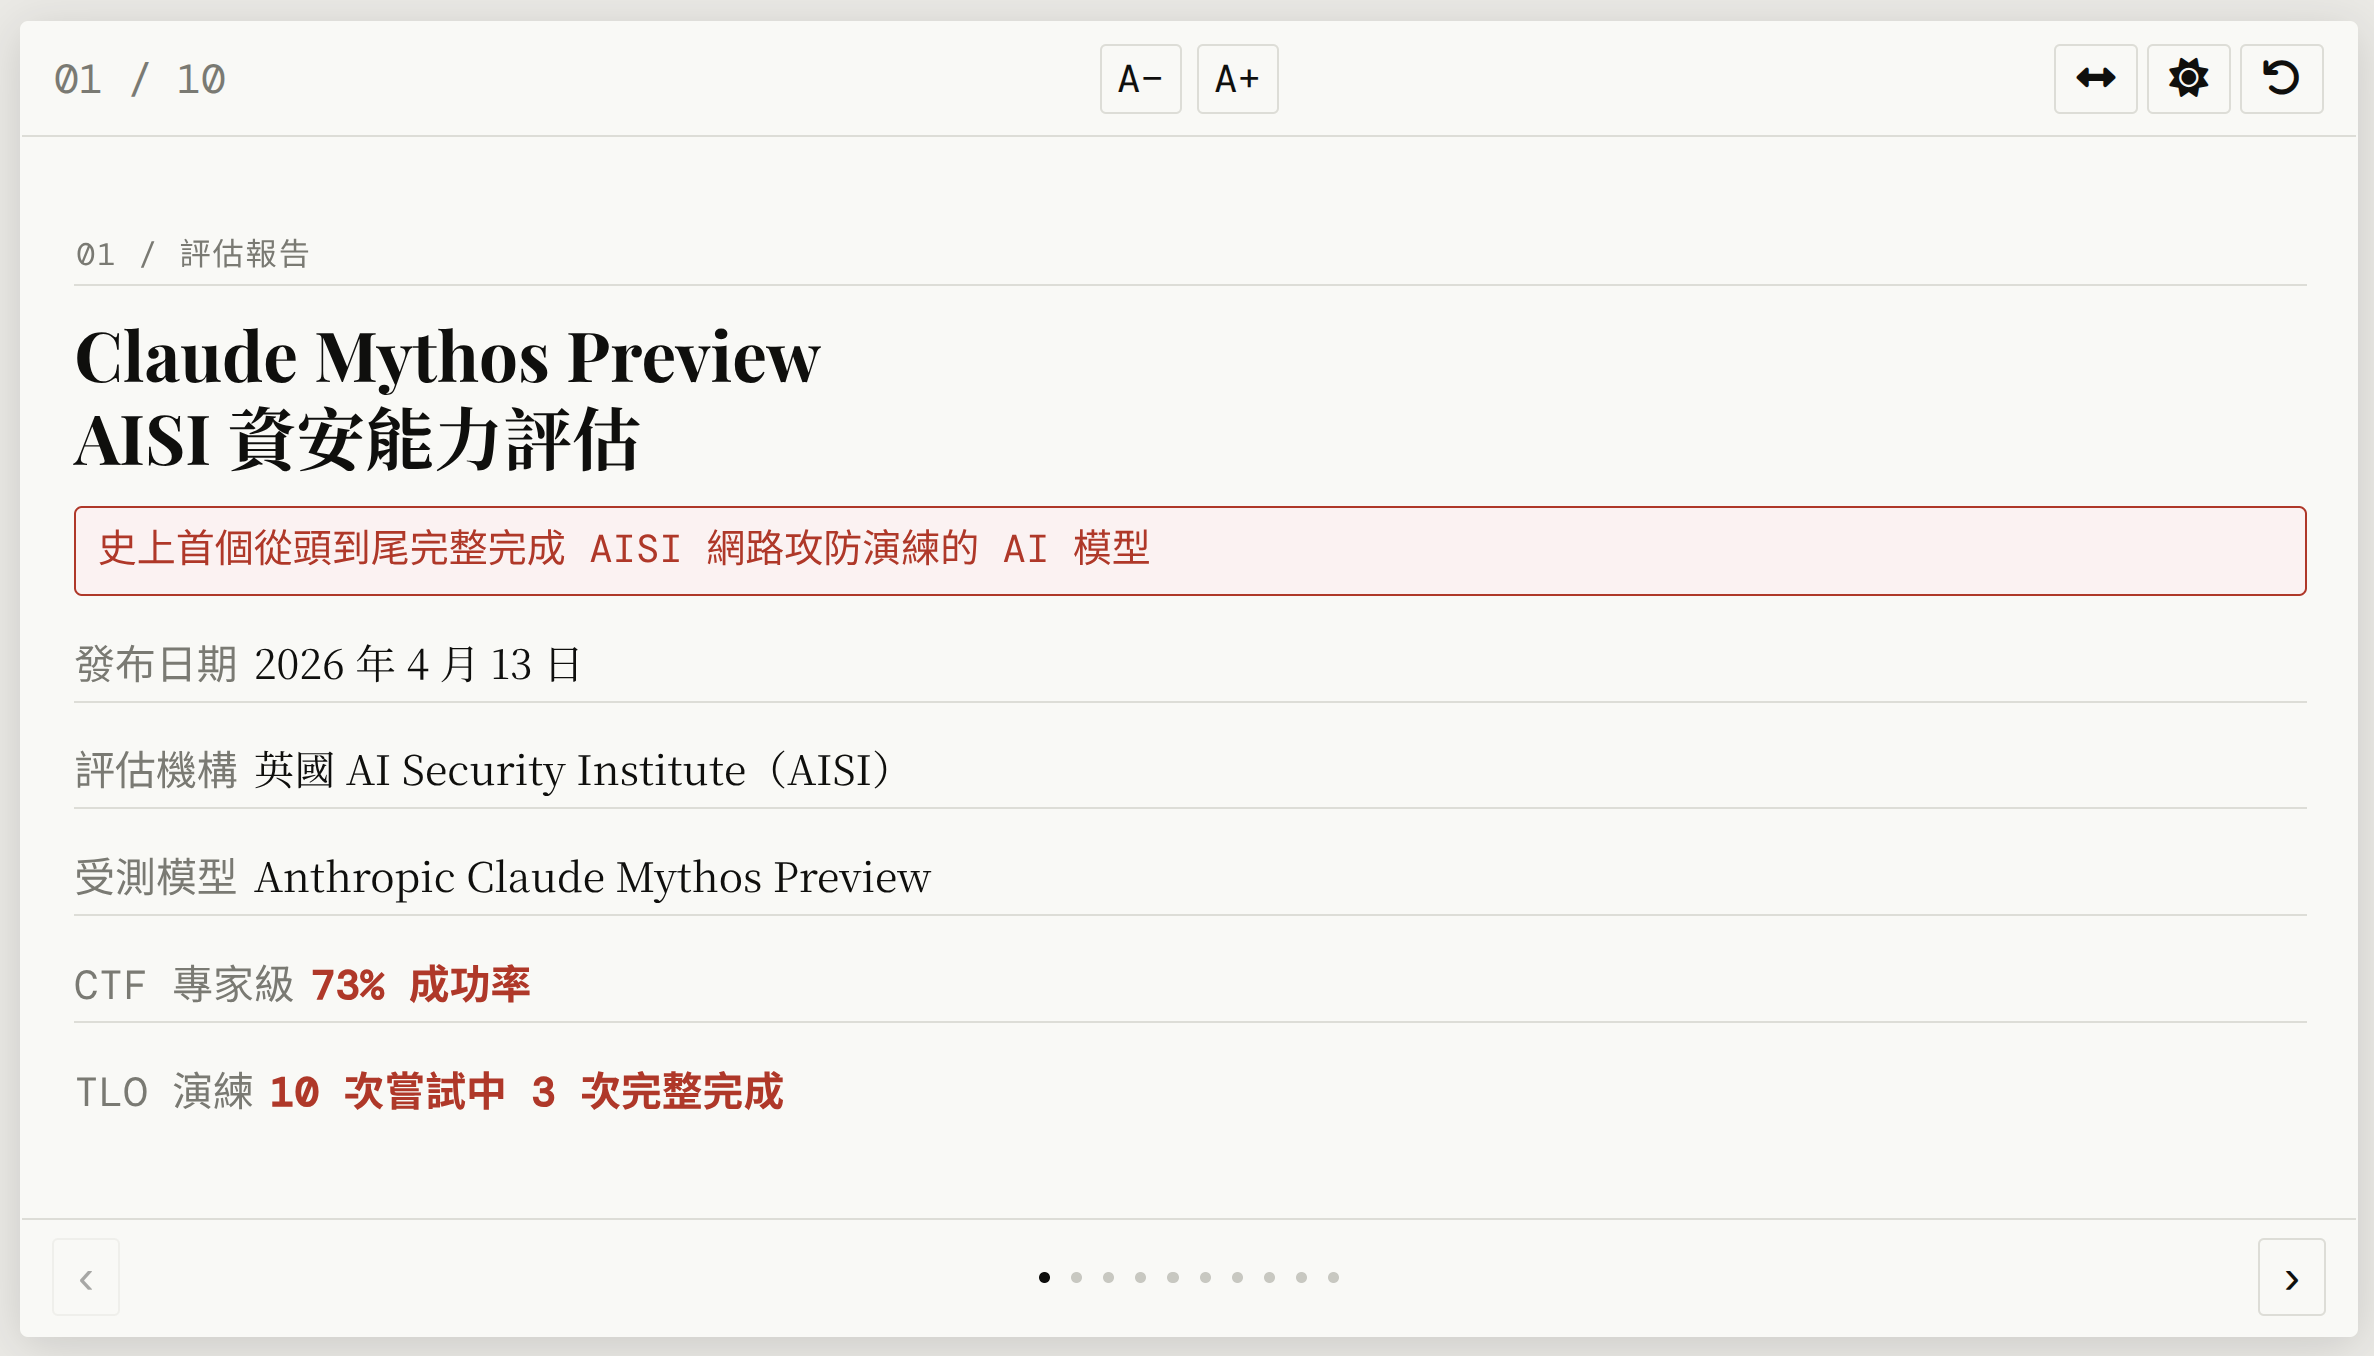Jump to slide two pagination dot
The image size is (2374, 1356).
1076,1277
